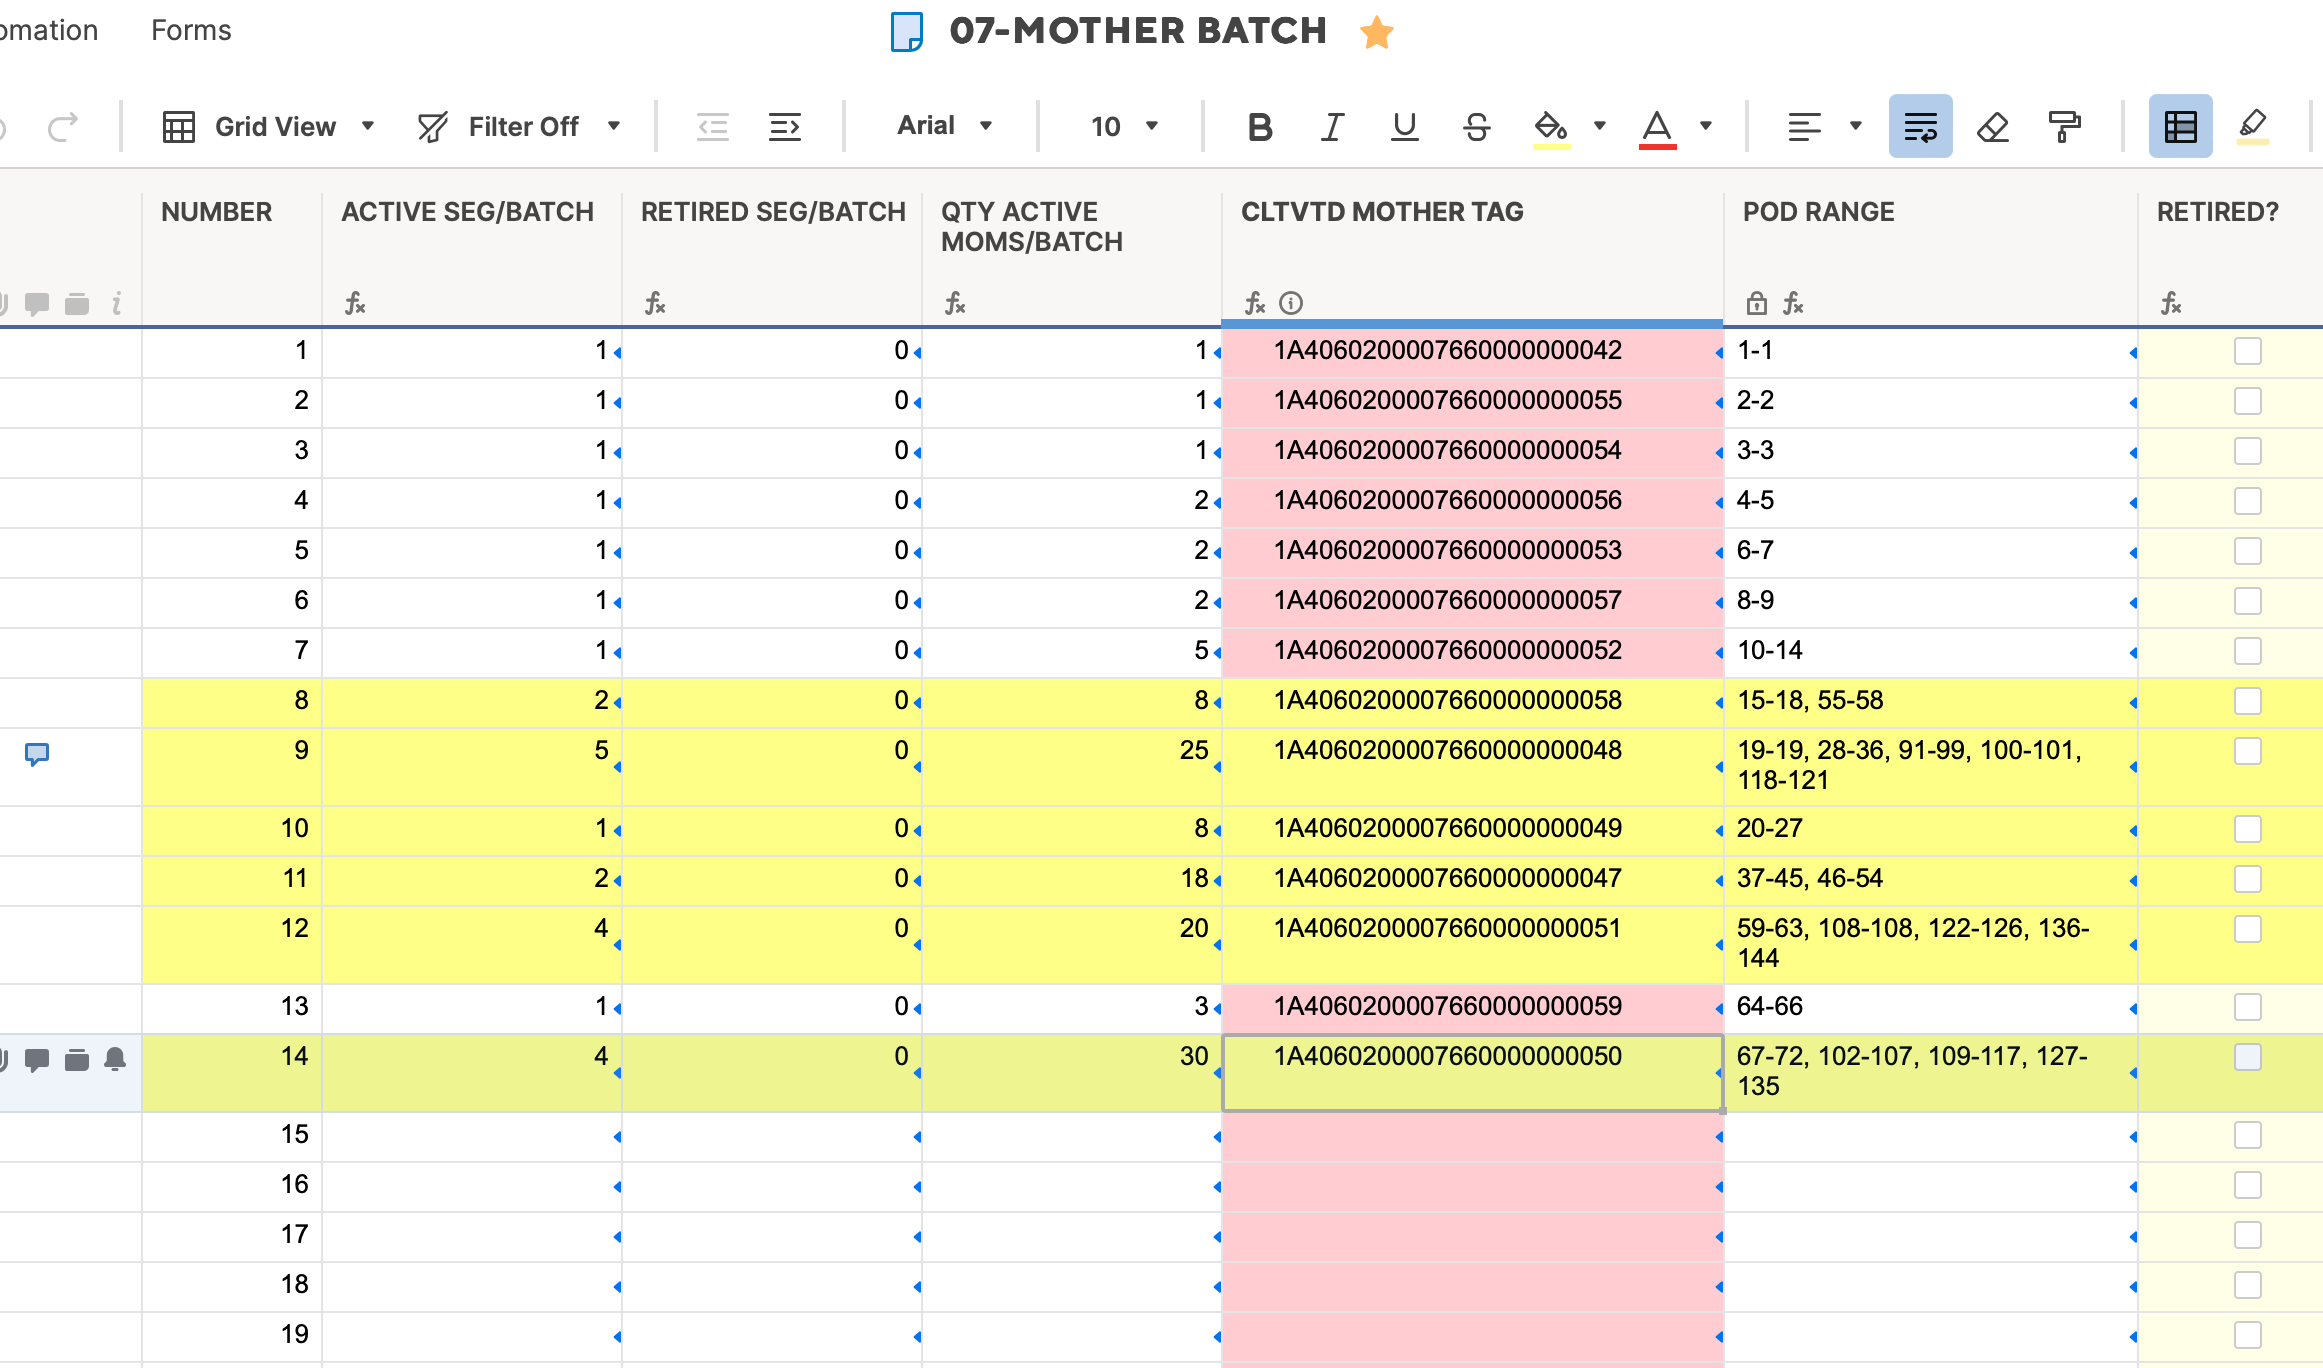Click formula icon under QTY ACTIVE MOMS/BATCH
The height and width of the screenshot is (1368, 2323).
point(955,303)
